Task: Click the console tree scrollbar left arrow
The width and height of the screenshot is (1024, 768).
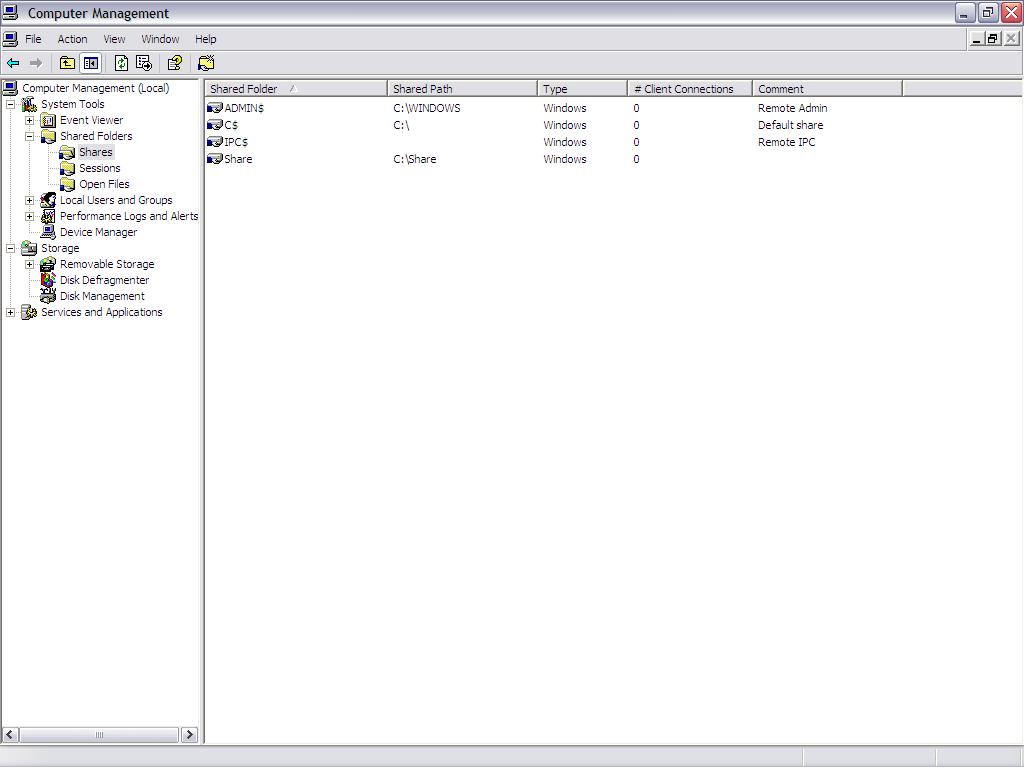Action: 10,735
